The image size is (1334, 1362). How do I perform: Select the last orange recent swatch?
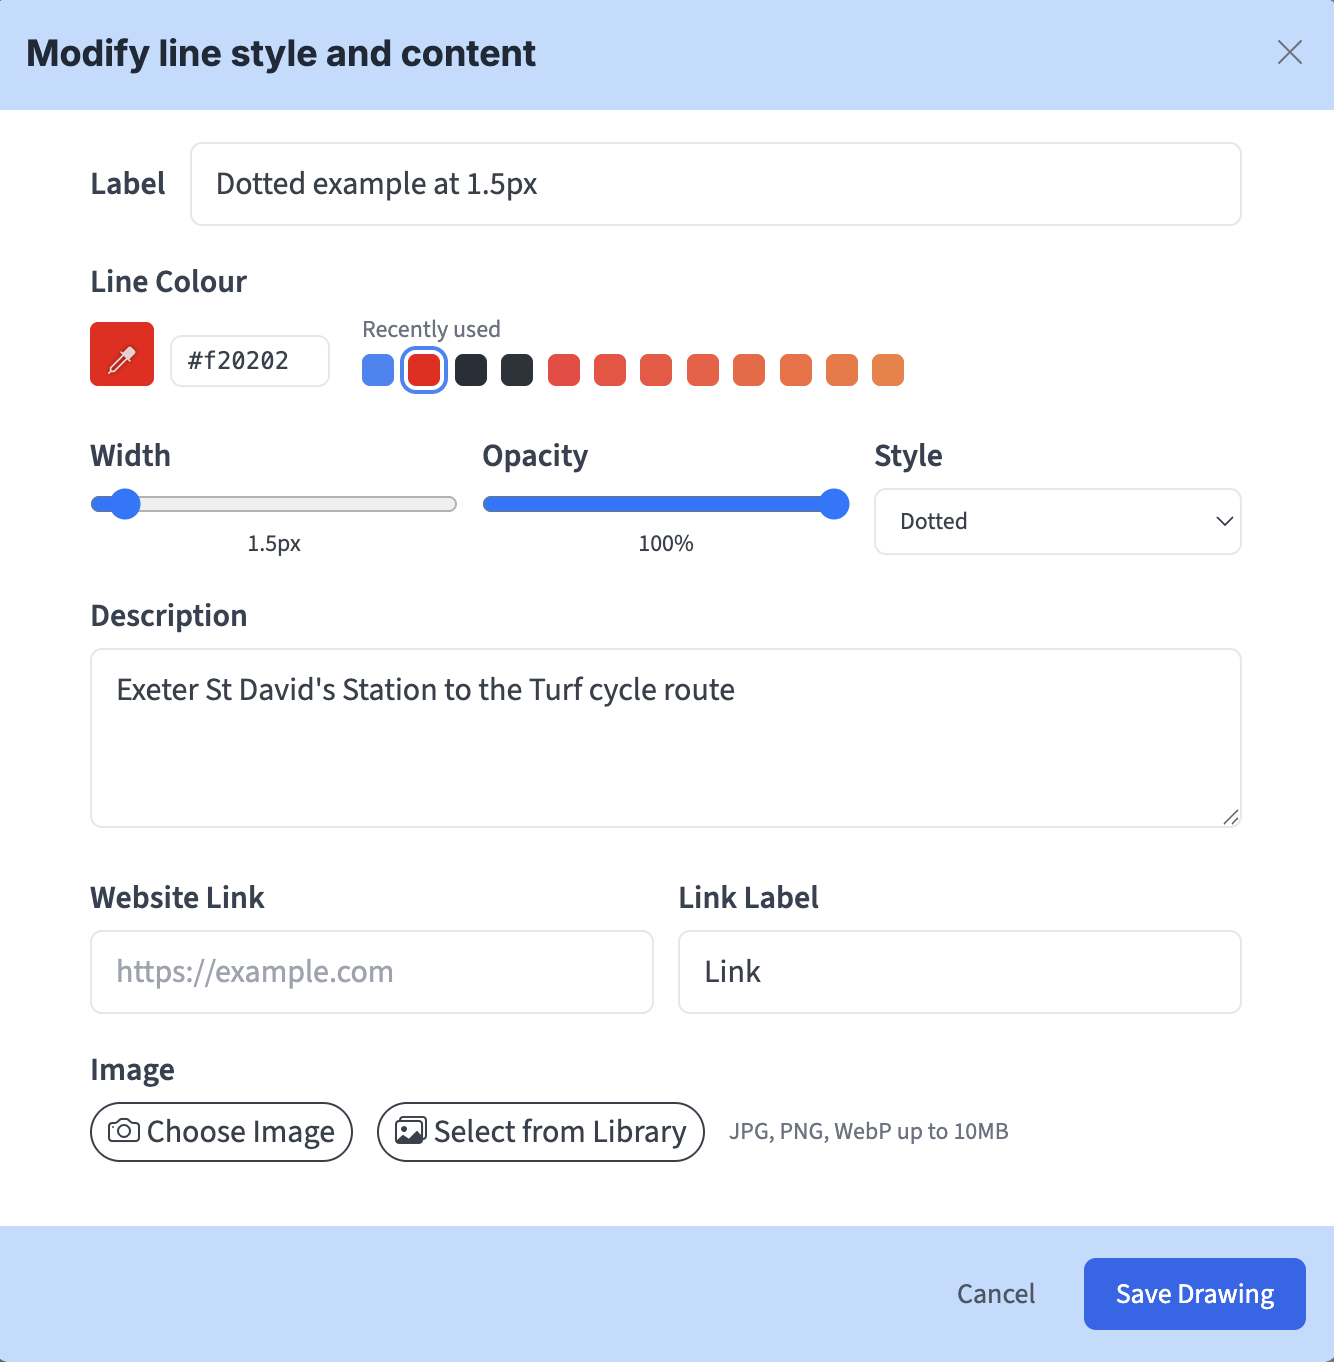888,370
